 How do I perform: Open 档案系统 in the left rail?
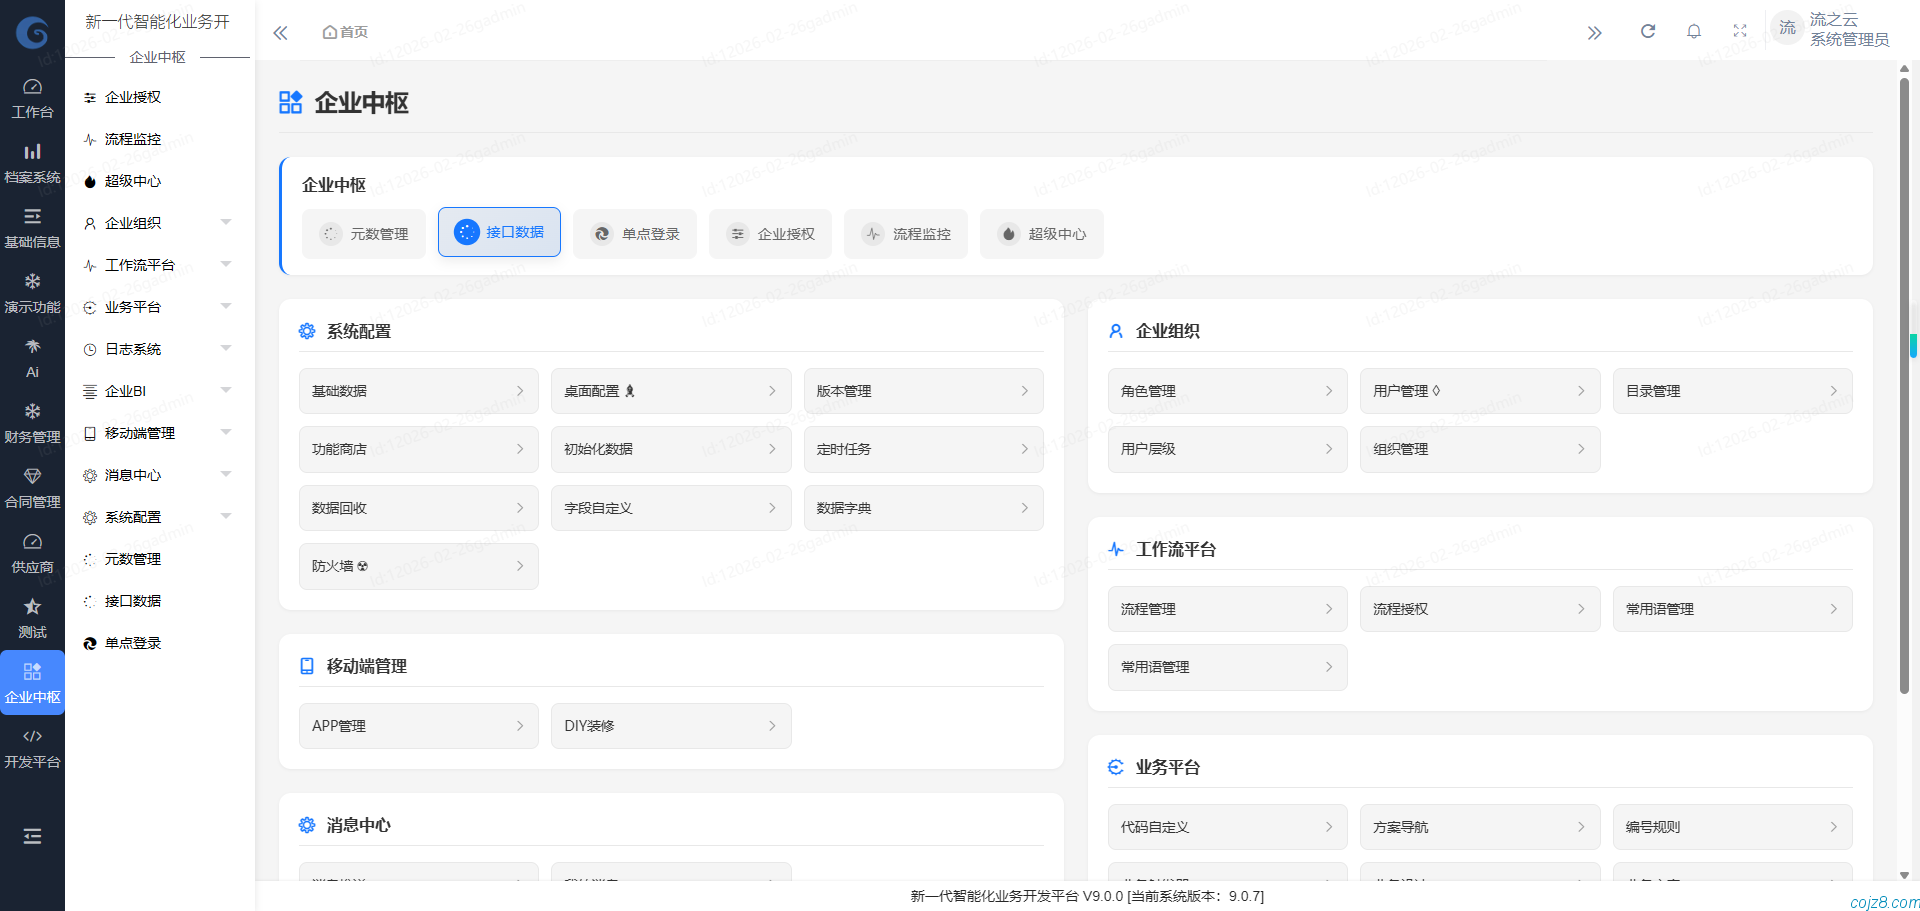point(32,163)
